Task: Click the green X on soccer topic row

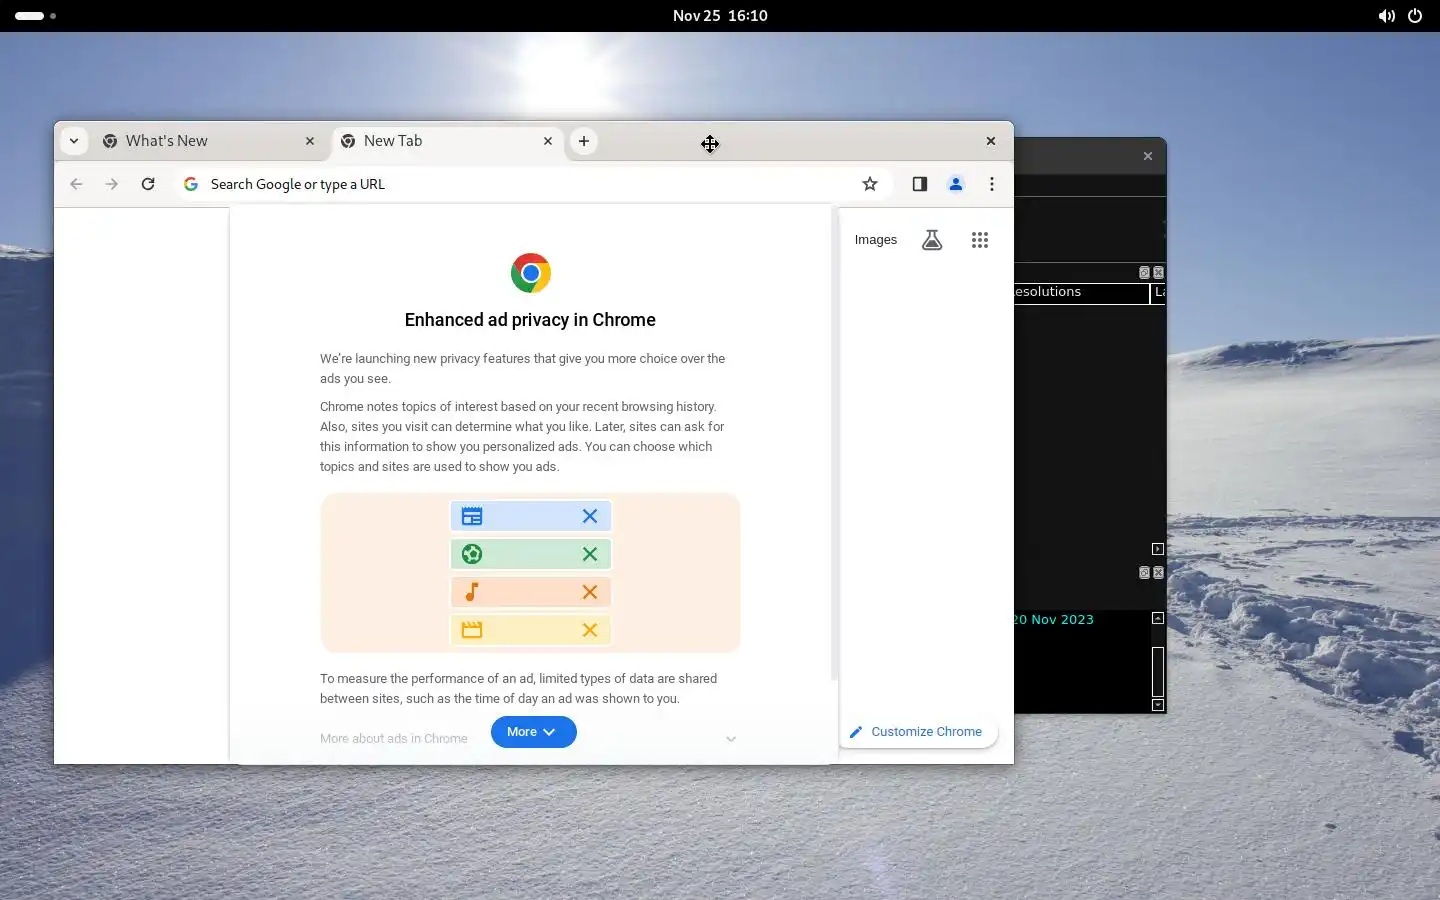Action: tap(590, 554)
